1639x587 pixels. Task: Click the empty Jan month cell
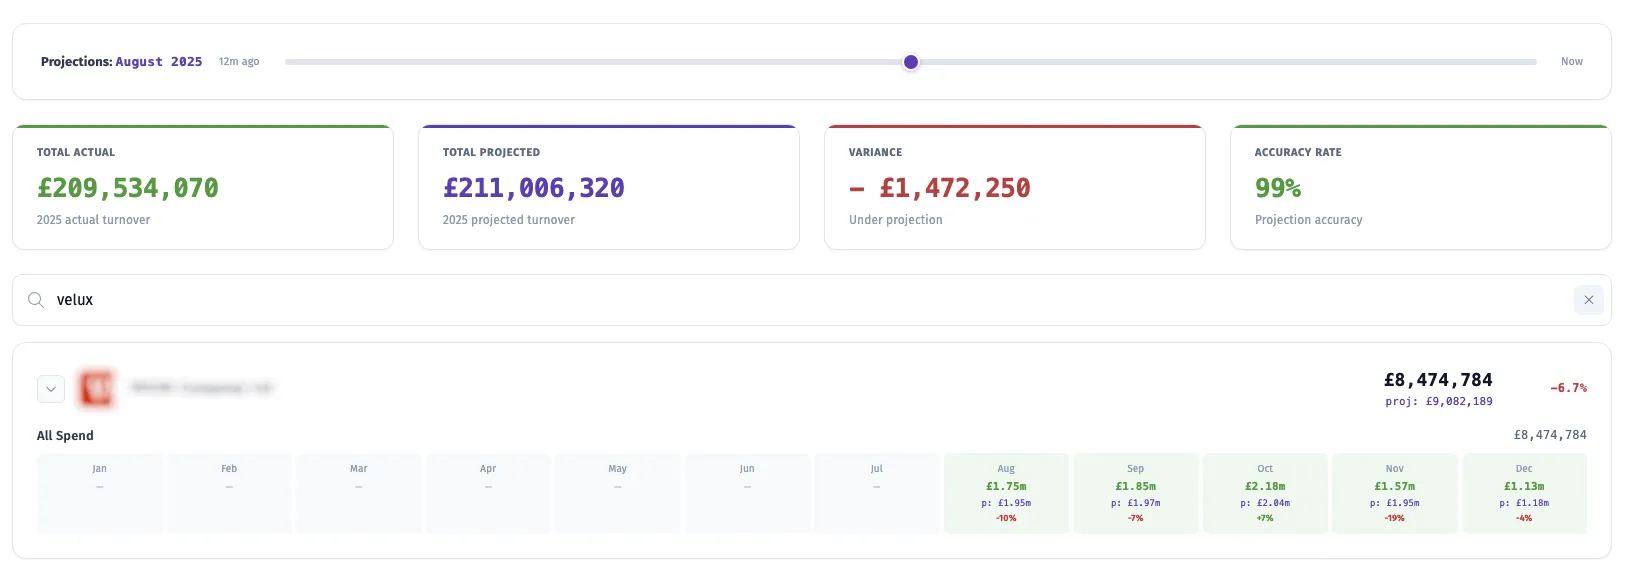(100, 493)
